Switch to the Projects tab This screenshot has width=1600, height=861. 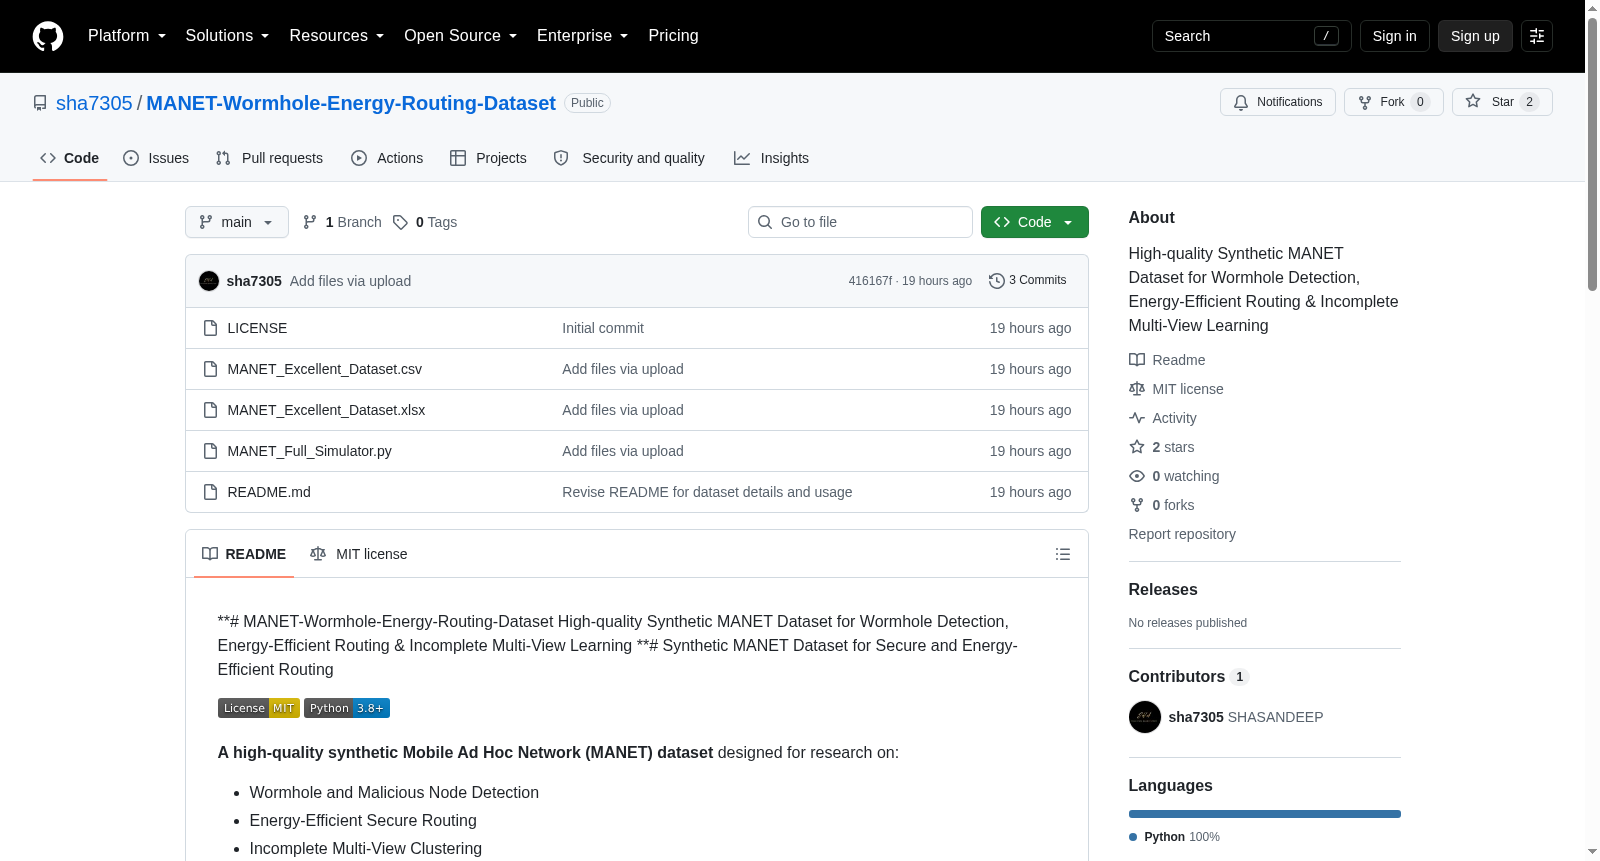488,158
